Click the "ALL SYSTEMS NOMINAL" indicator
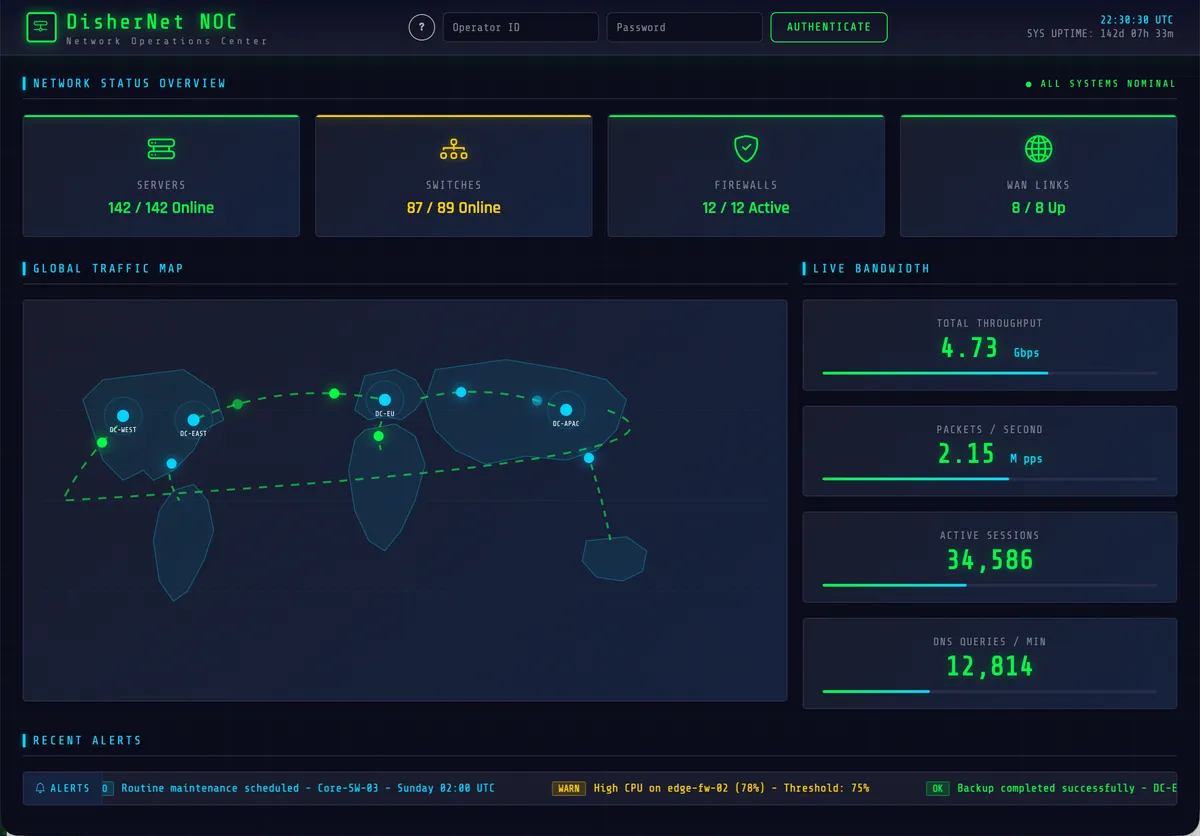The width and height of the screenshot is (1200, 836). (1101, 84)
